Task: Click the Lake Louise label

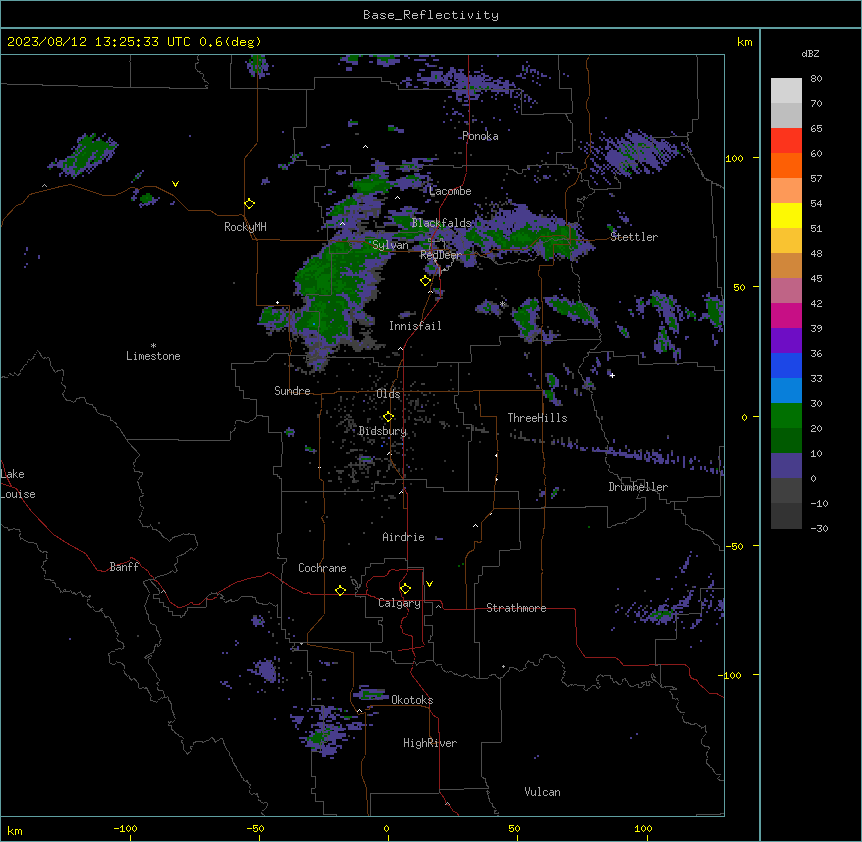Action: (x=18, y=484)
